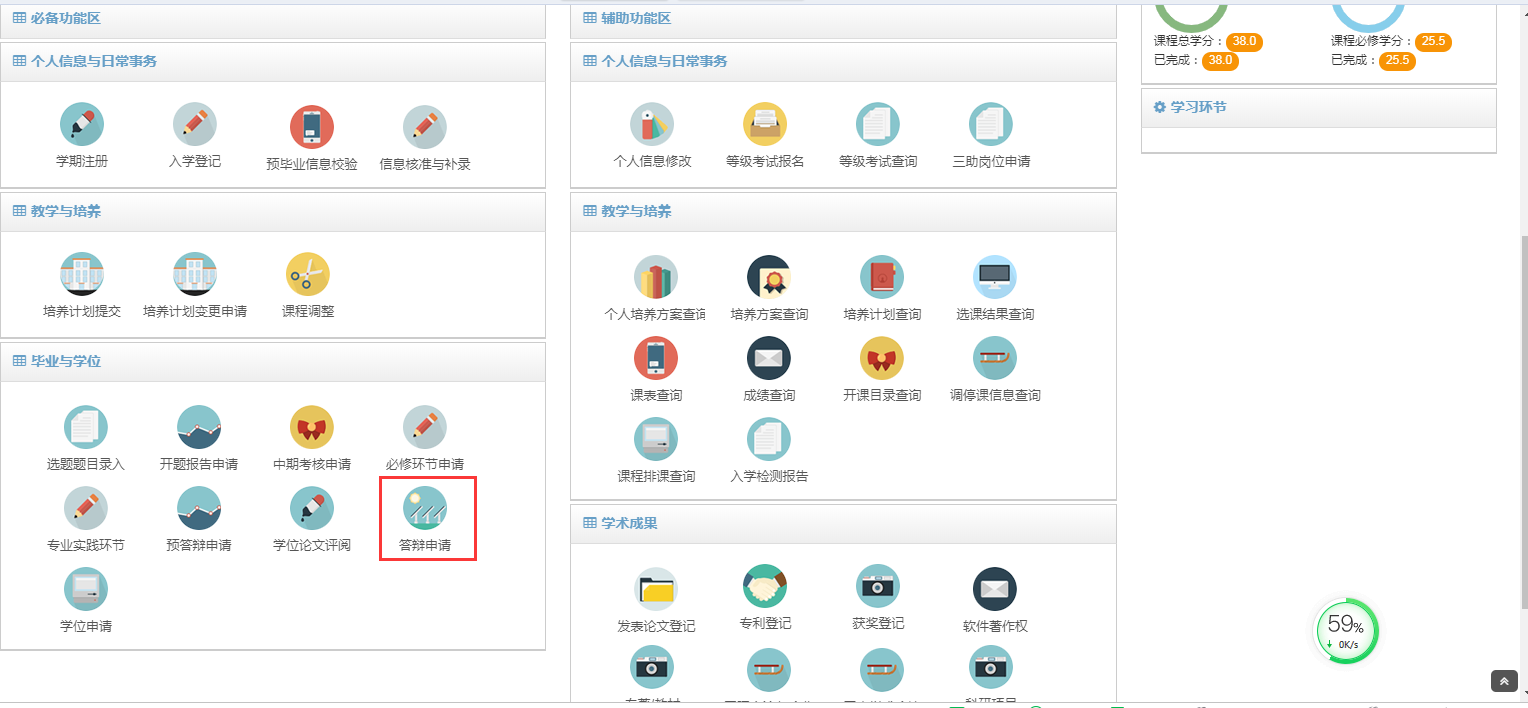Expand the 学习环节 panel header
Viewport: 1528px width, 708px height.
coord(1198,107)
